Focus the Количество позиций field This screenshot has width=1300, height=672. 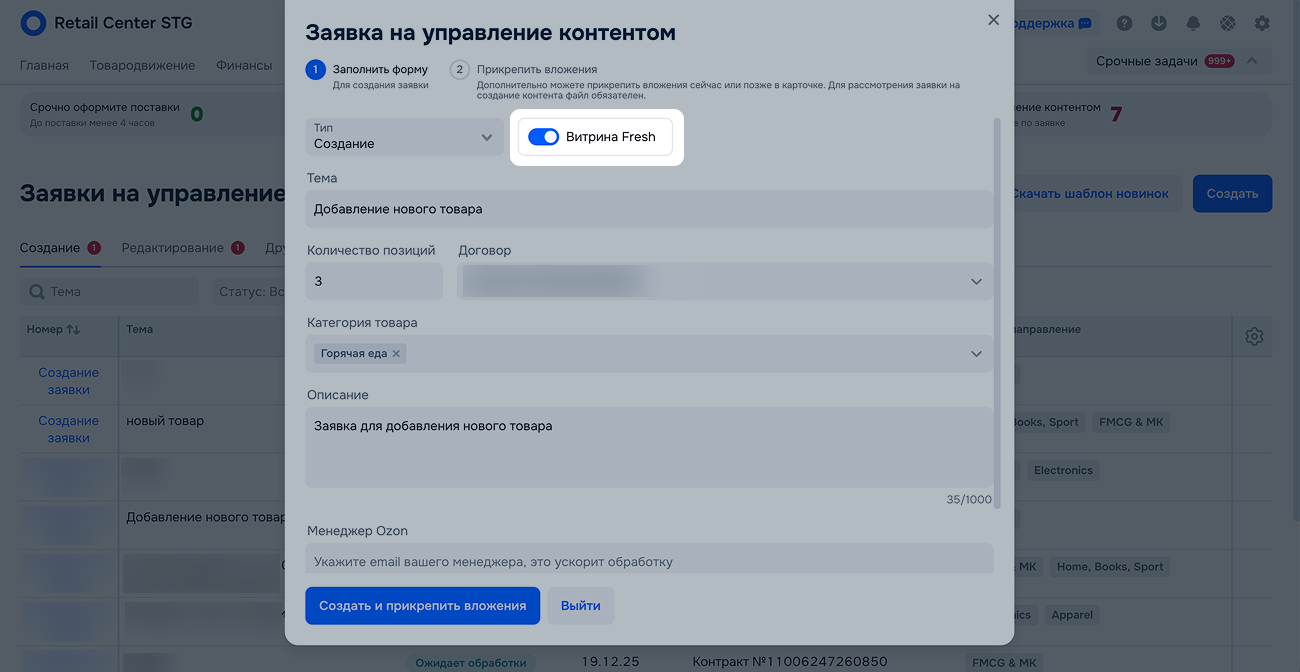pos(374,281)
